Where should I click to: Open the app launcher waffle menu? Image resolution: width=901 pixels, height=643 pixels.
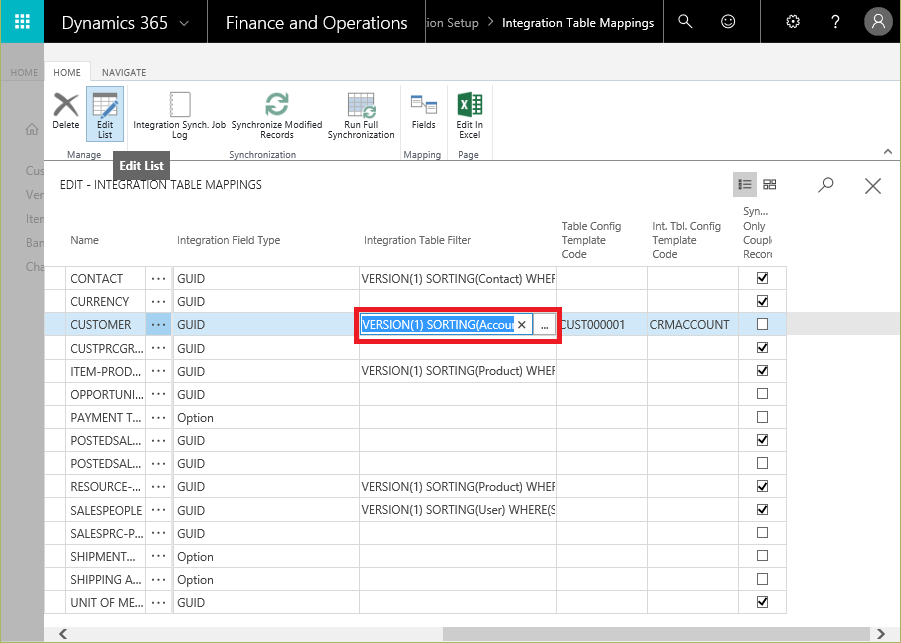[22, 22]
